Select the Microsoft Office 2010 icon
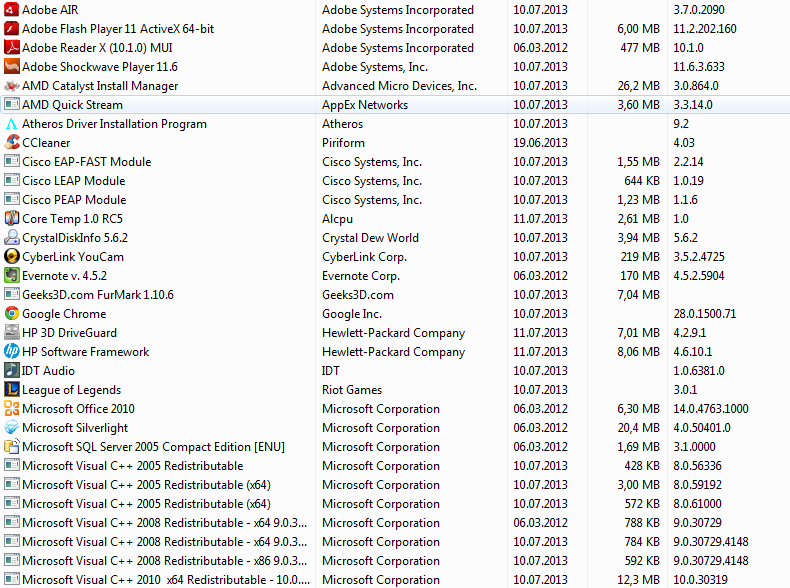This screenshot has width=790, height=588. tap(12, 409)
